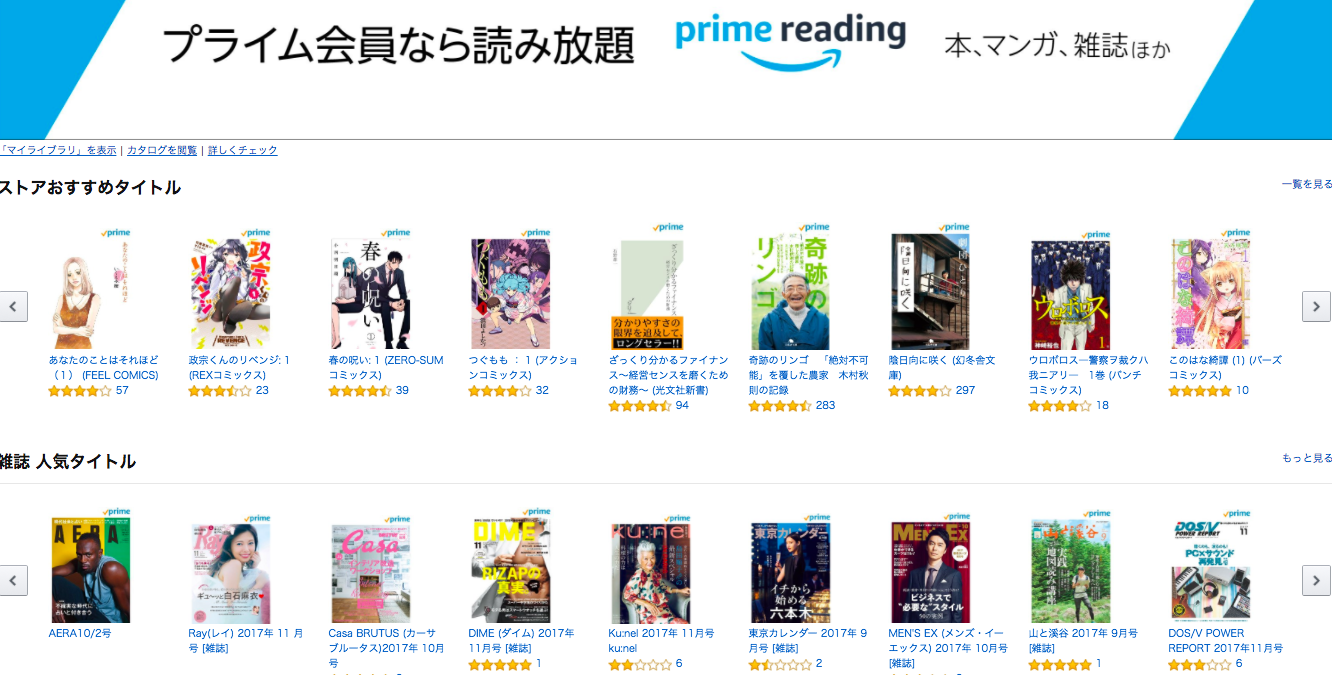Viewport: 1332px width, 675px height.
Task: Click star rating of 奇跡のリンゴ
Action: click(779, 406)
